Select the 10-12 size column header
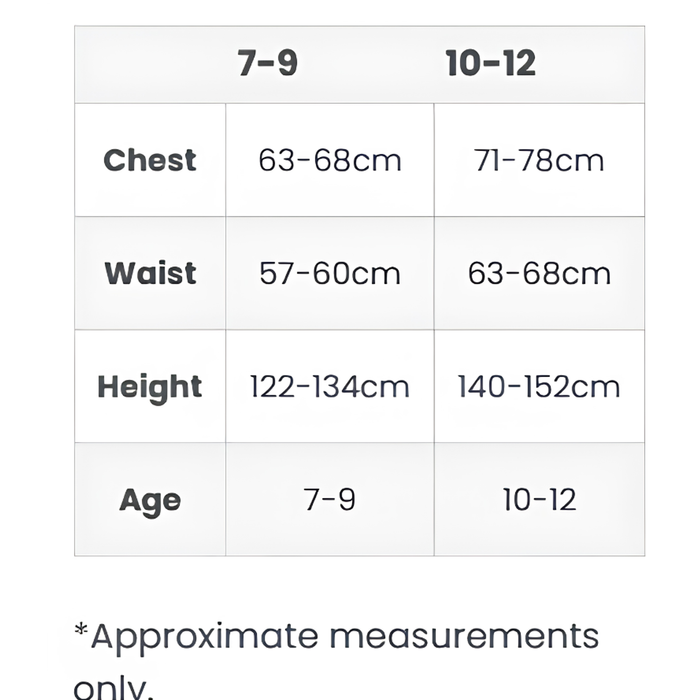 [x=491, y=63]
